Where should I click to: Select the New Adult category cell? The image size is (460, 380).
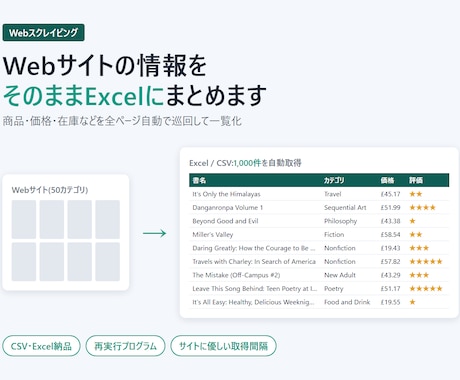tap(340, 275)
